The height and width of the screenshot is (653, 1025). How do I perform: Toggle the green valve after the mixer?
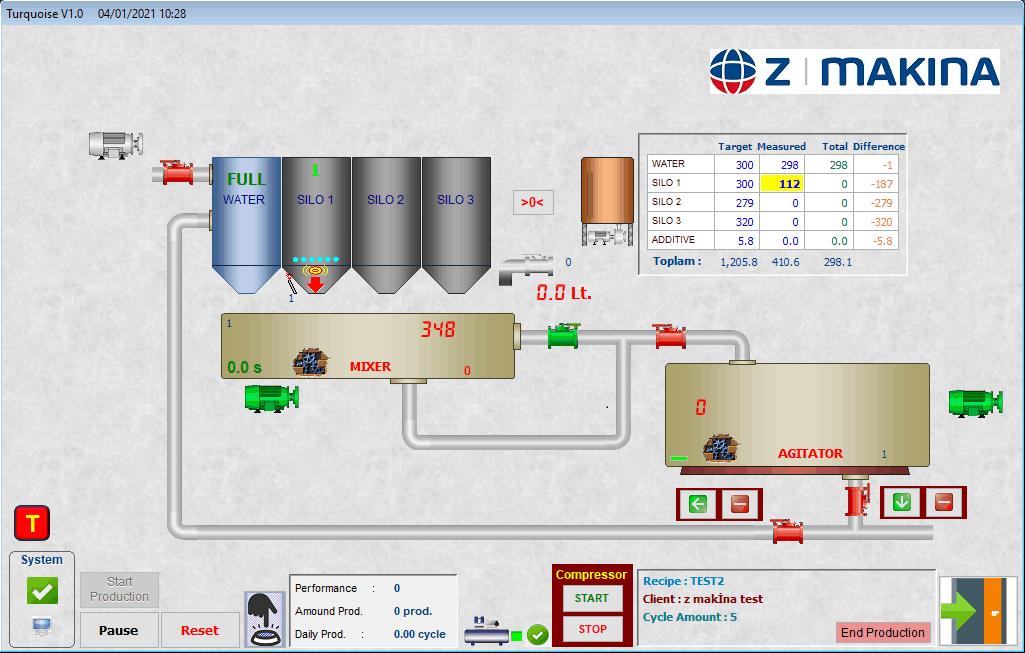(x=564, y=336)
